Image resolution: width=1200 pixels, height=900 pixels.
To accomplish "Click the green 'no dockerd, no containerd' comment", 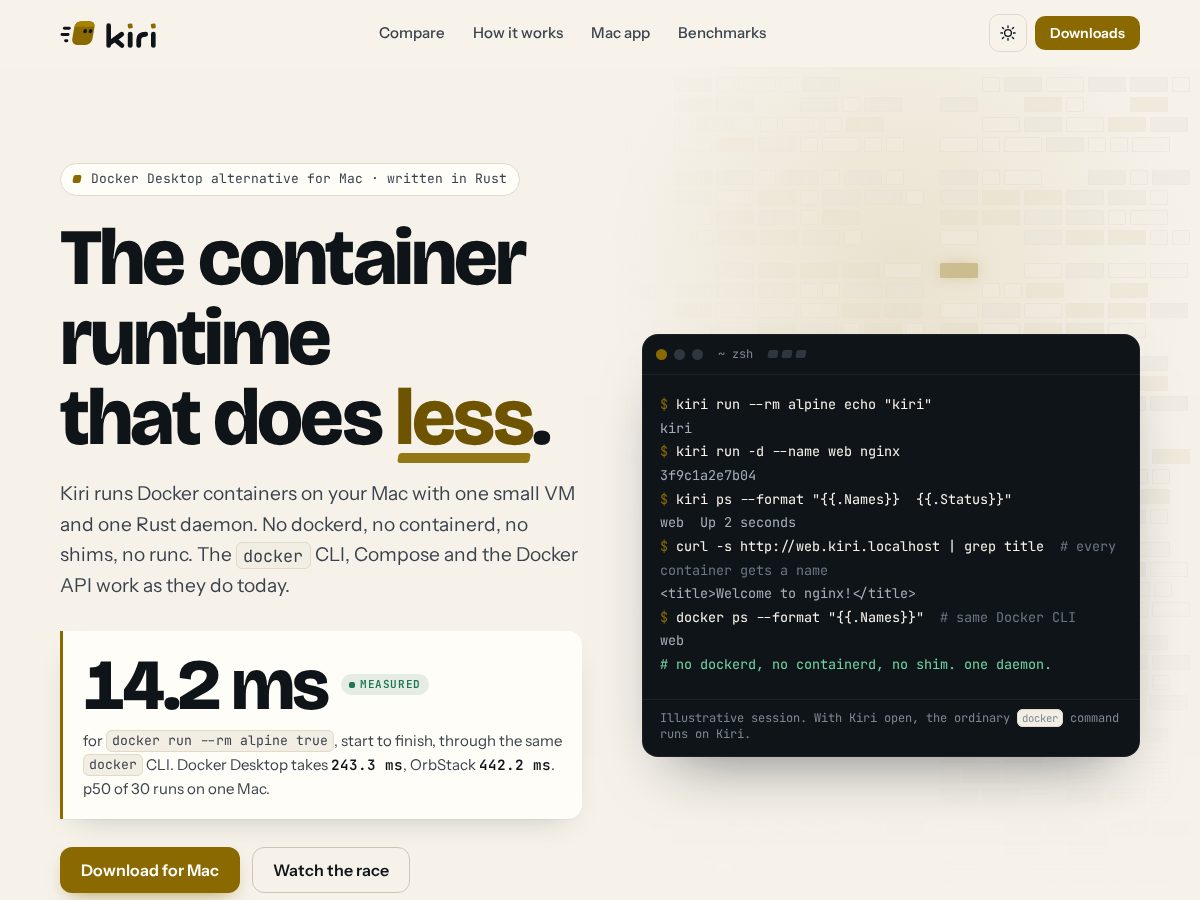I will pyautogui.click(x=856, y=664).
